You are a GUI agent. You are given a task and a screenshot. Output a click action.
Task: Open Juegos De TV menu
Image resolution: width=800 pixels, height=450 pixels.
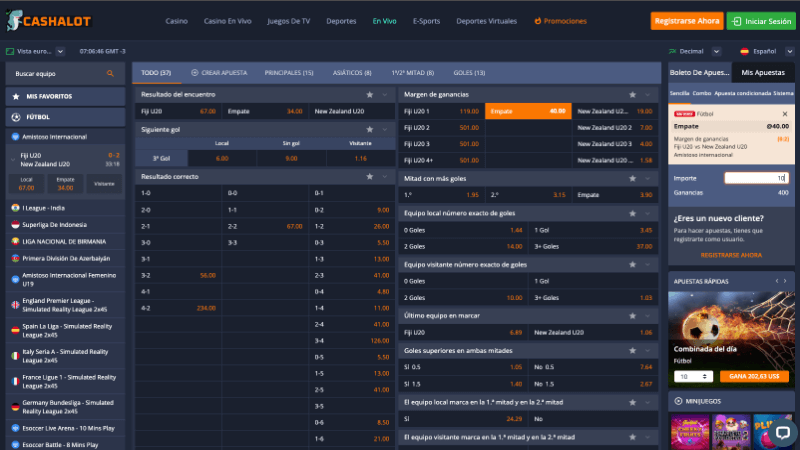(x=289, y=21)
